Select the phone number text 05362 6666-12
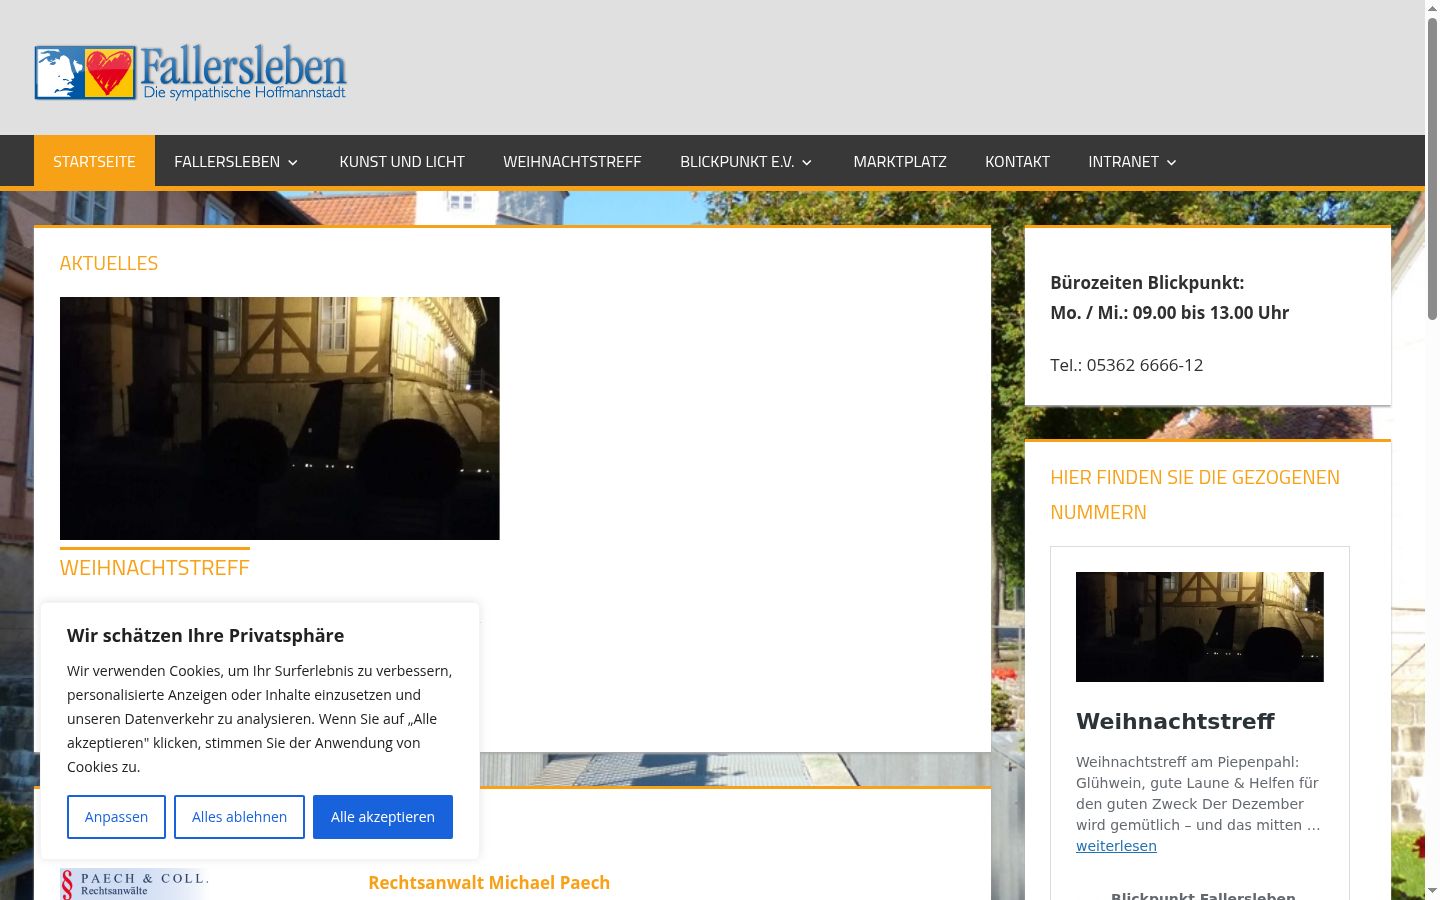1440x900 pixels. (1145, 365)
